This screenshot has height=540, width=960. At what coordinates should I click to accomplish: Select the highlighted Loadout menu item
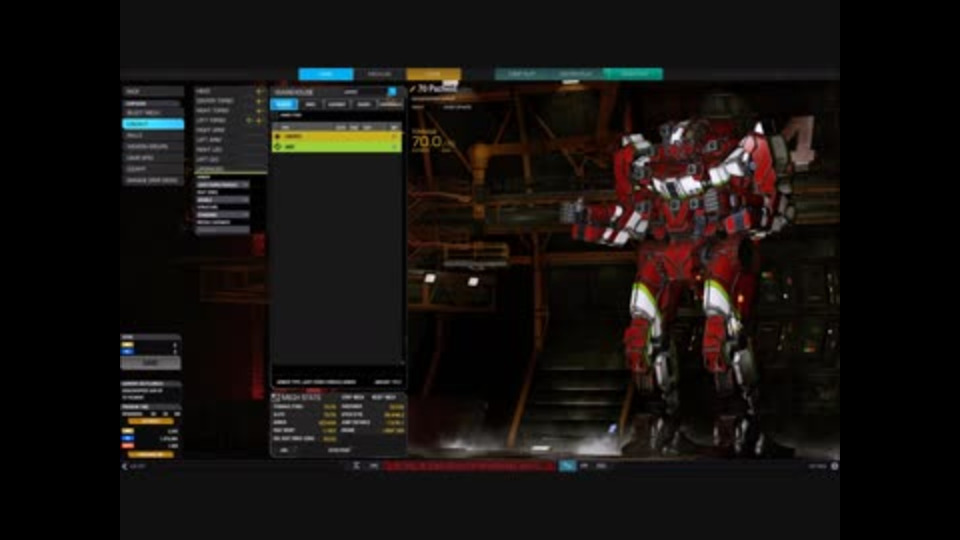coord(152,124)
